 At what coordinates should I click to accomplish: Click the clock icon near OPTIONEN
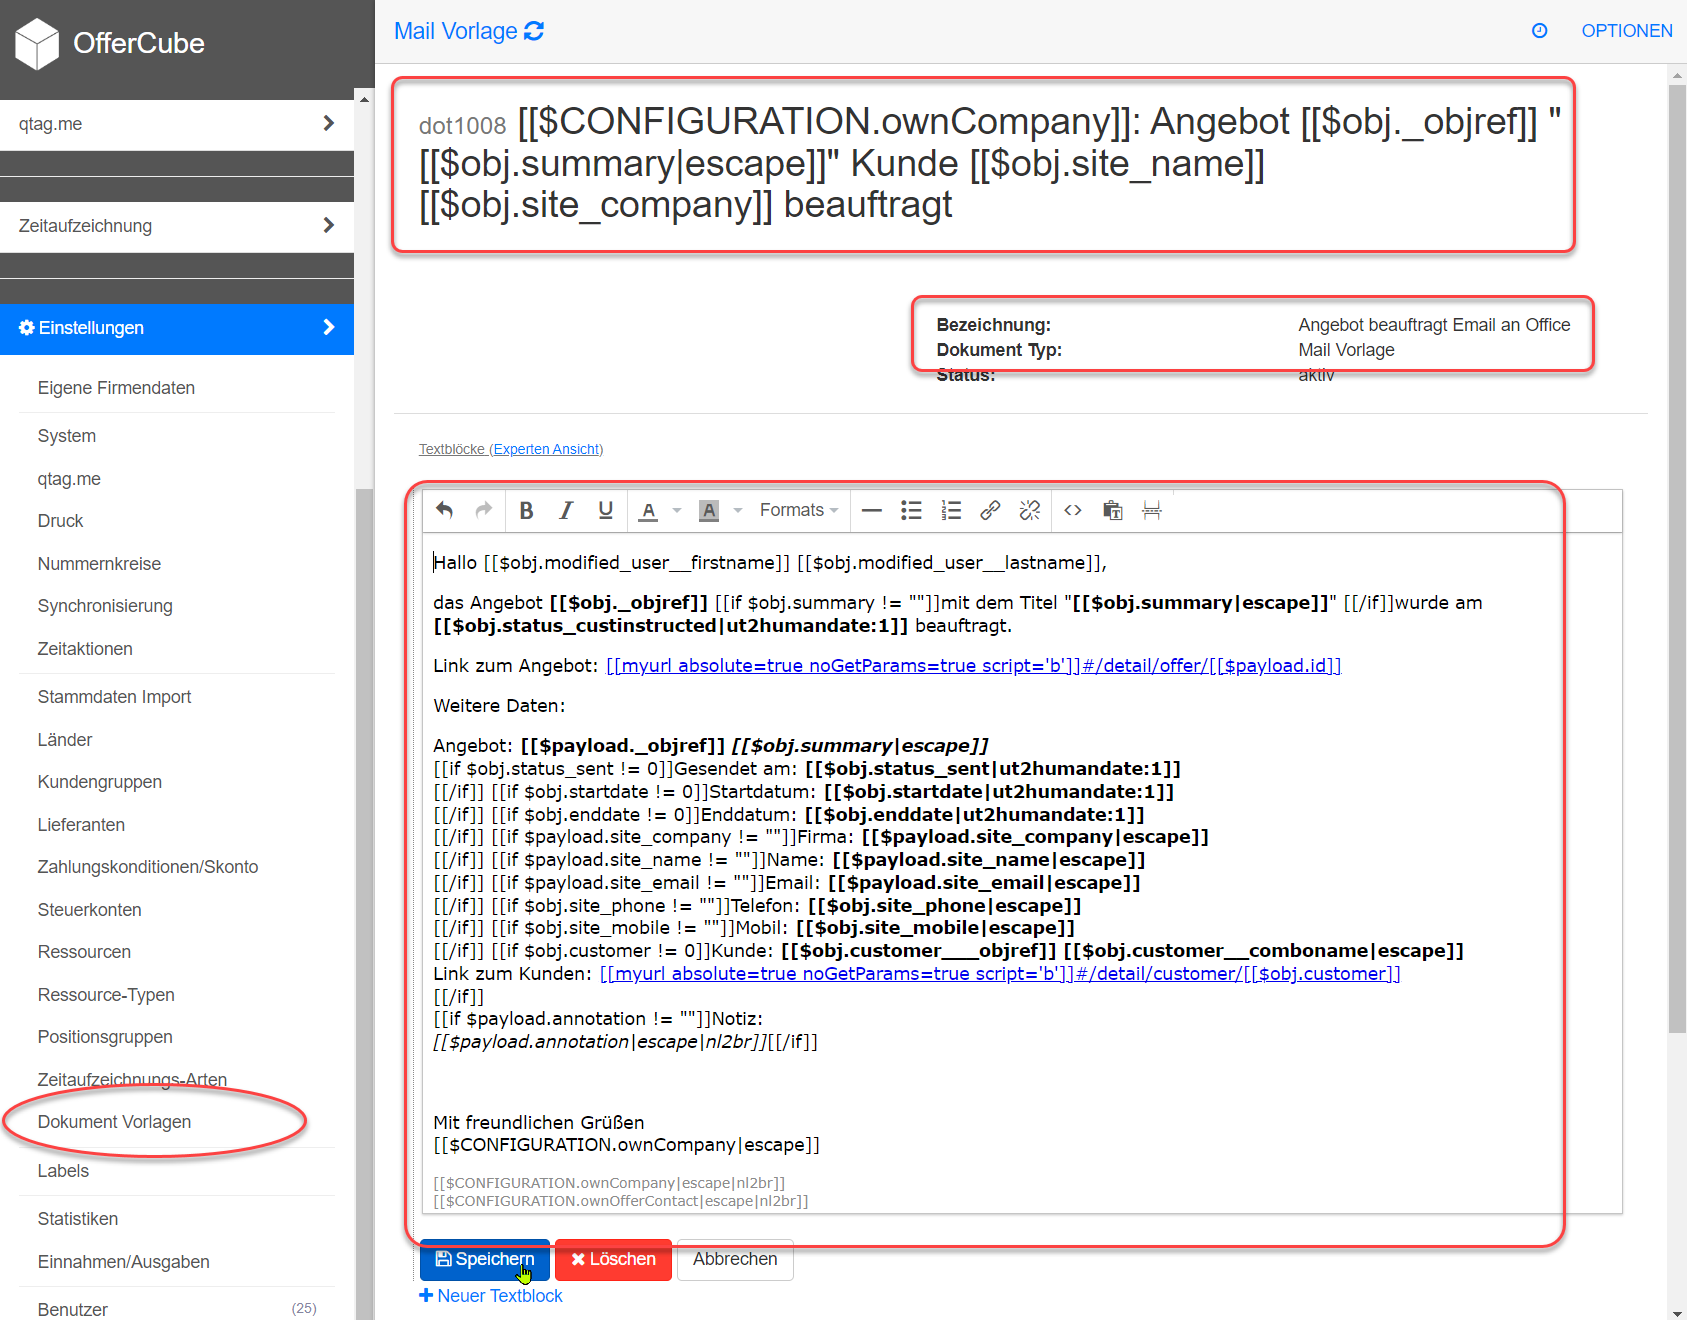pos(1540,31)
